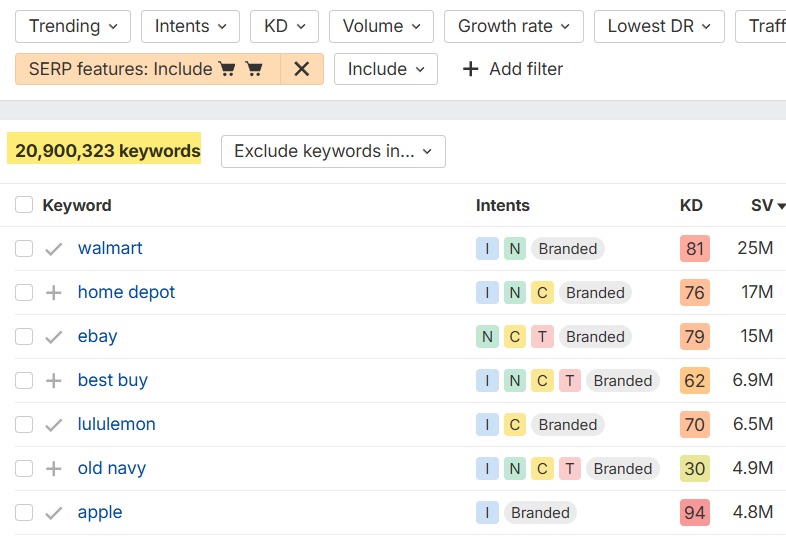Toggle the select-all checkbox in Keyword header
Screen dimensions: 786x537
point(24,205)
